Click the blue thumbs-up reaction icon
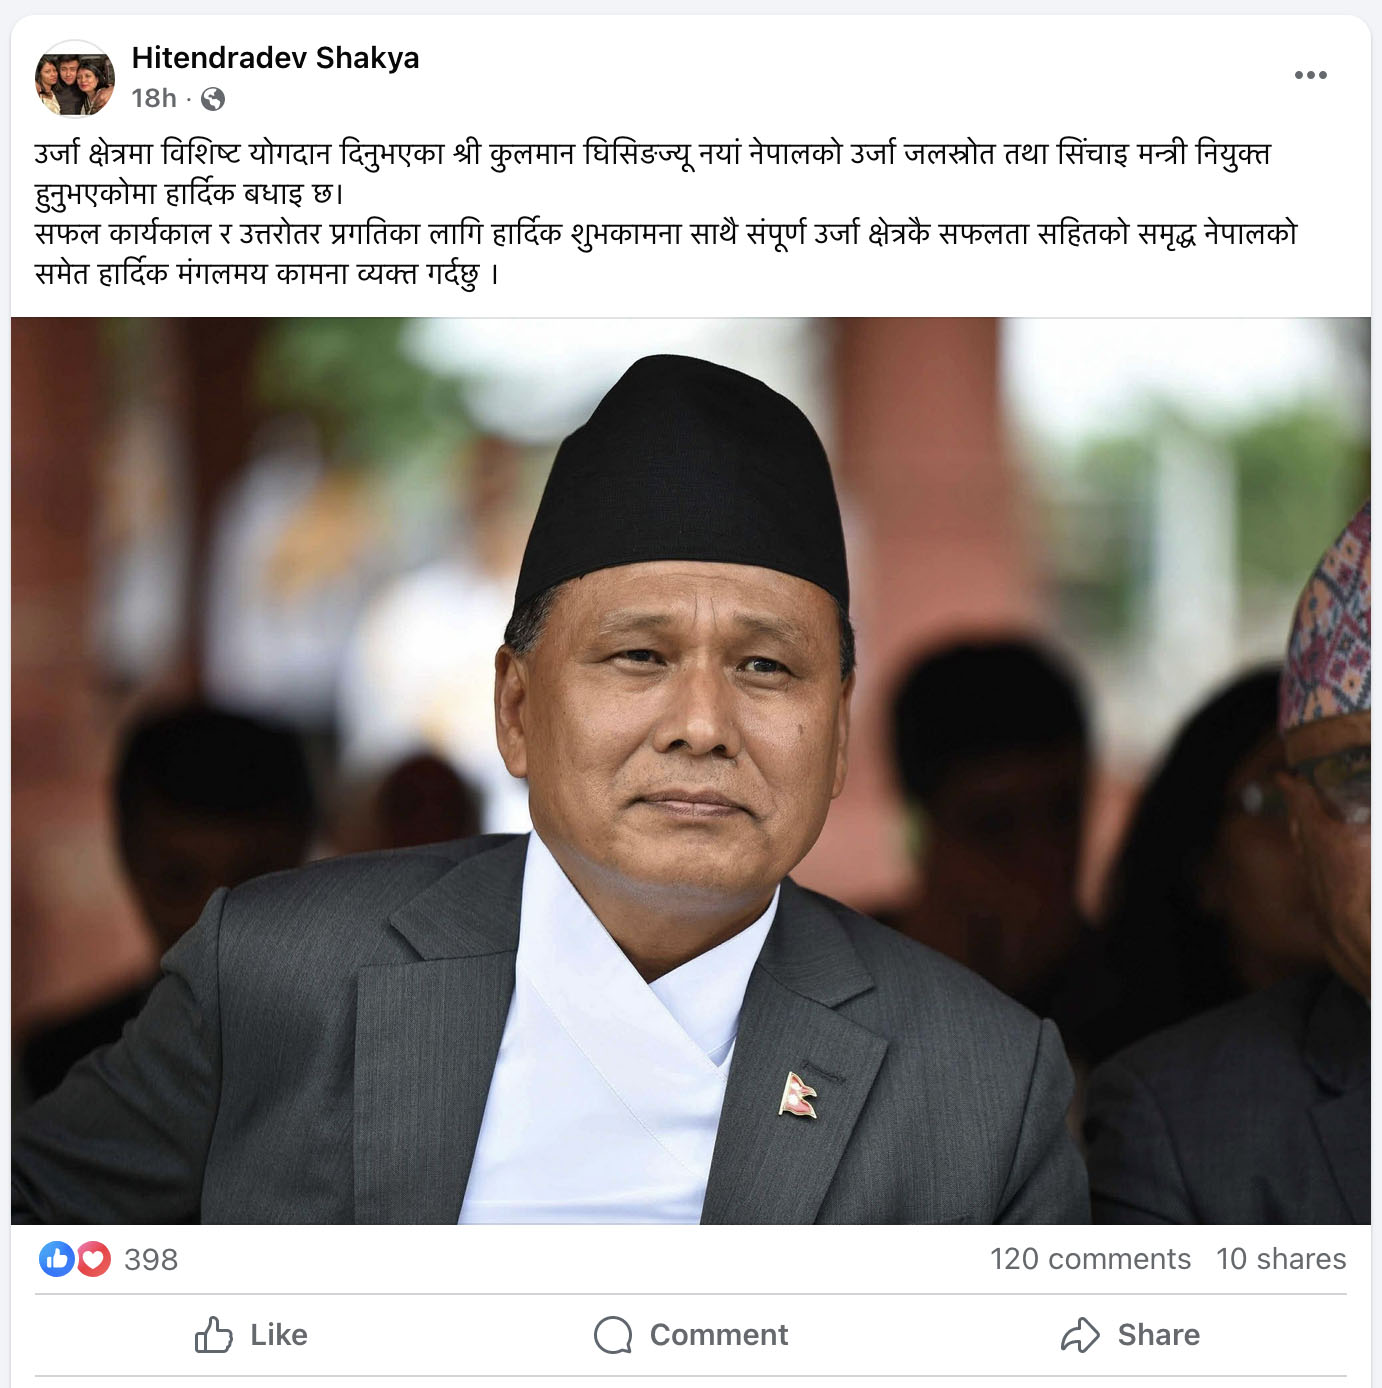This screenshot has height=1388, width=1382. [x=57, y=1259]
